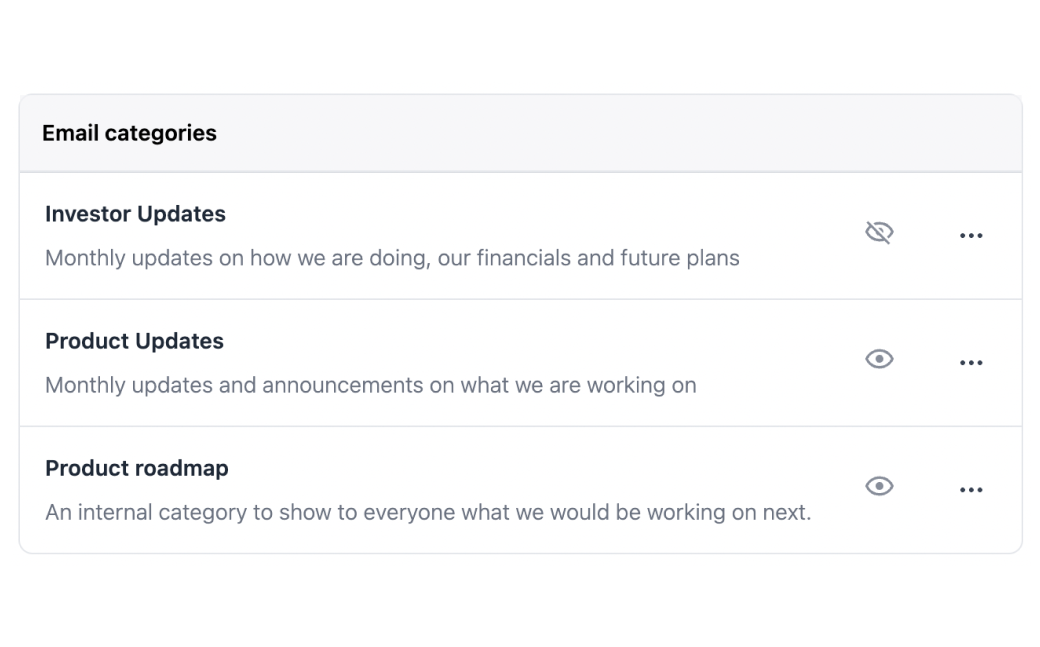The height and width of the screenshot is (647, 1040).
Task: Click the Product roadmap internal category description
Action: coord(427,512)
